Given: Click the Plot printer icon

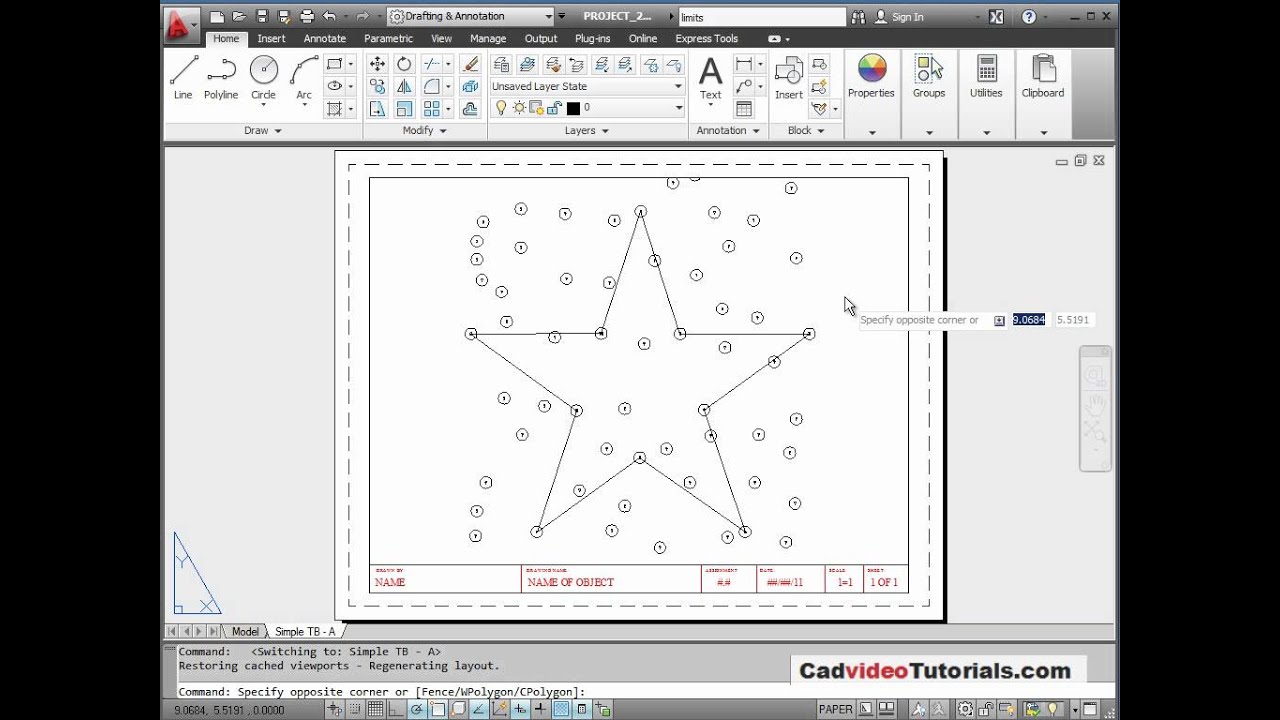Looking at the screenshot, I should tap(307, 17).
